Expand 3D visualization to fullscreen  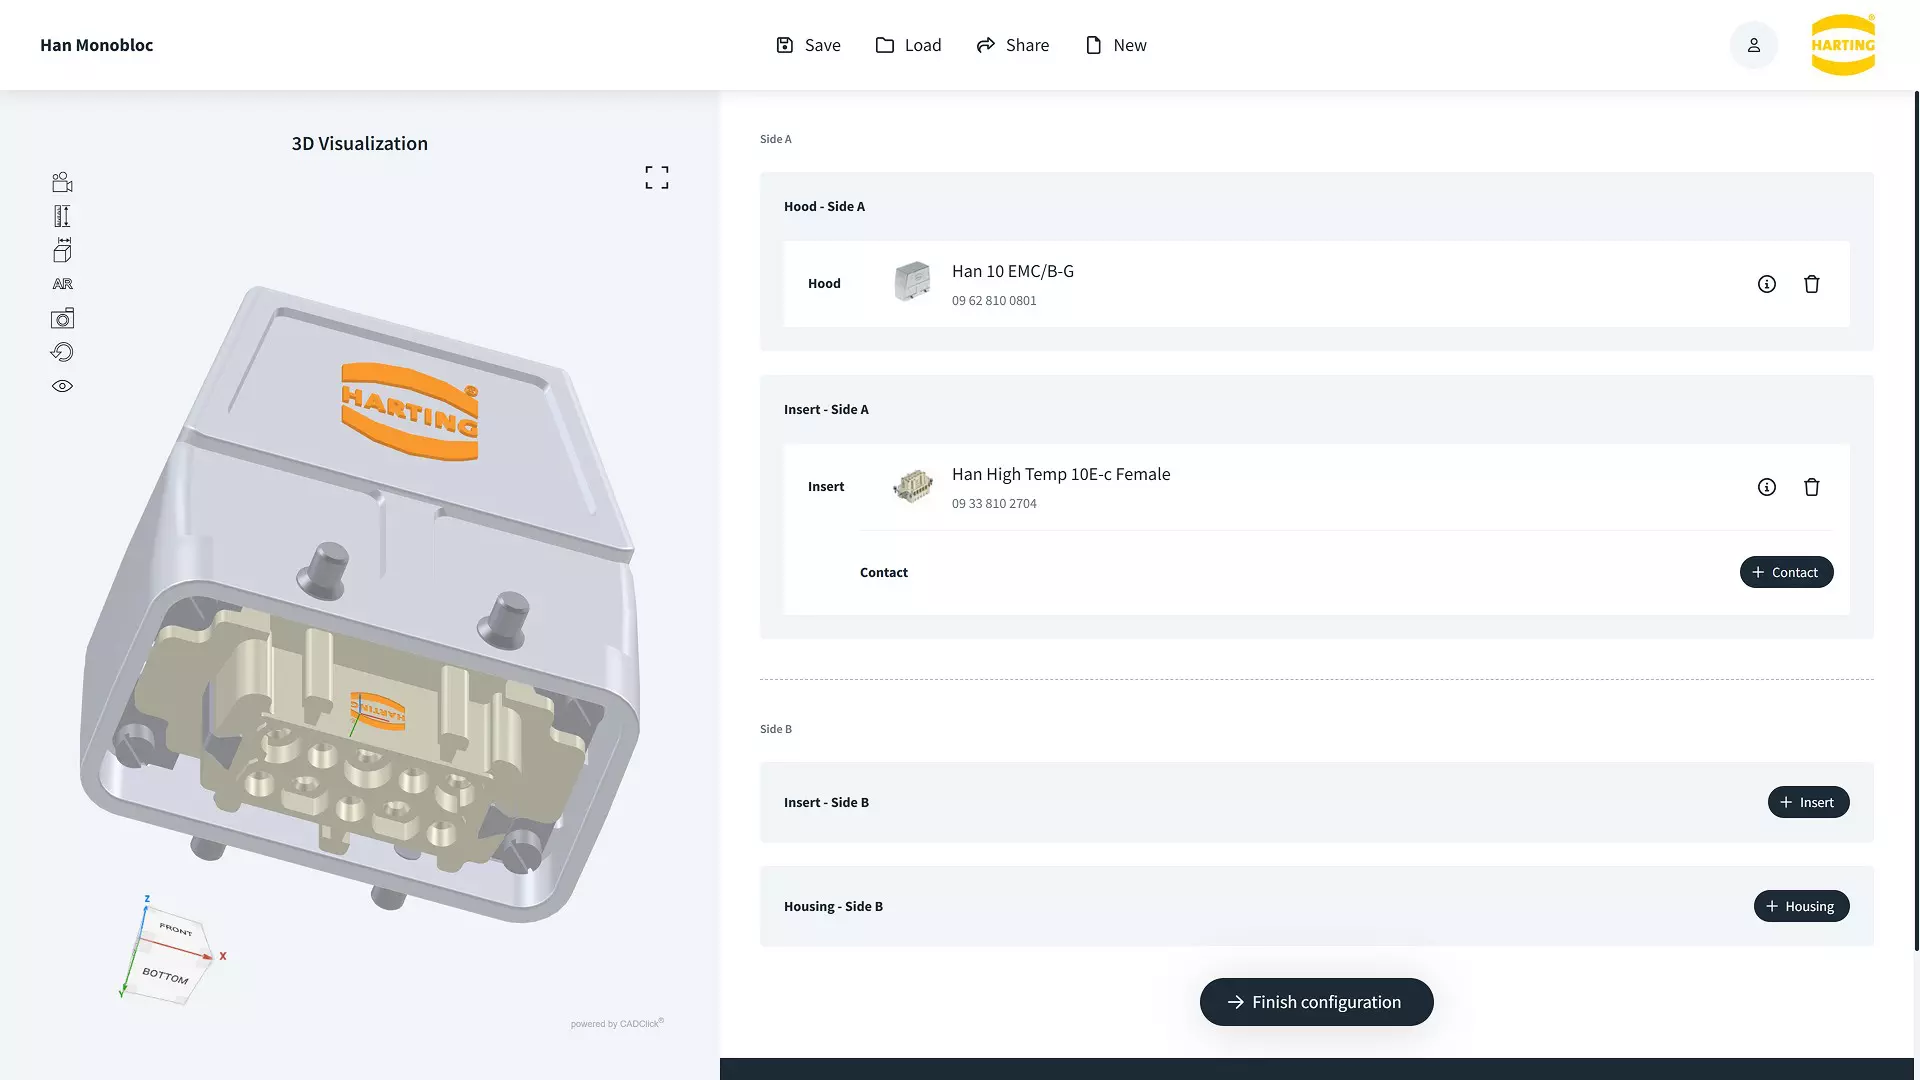(x=657, y=178)
